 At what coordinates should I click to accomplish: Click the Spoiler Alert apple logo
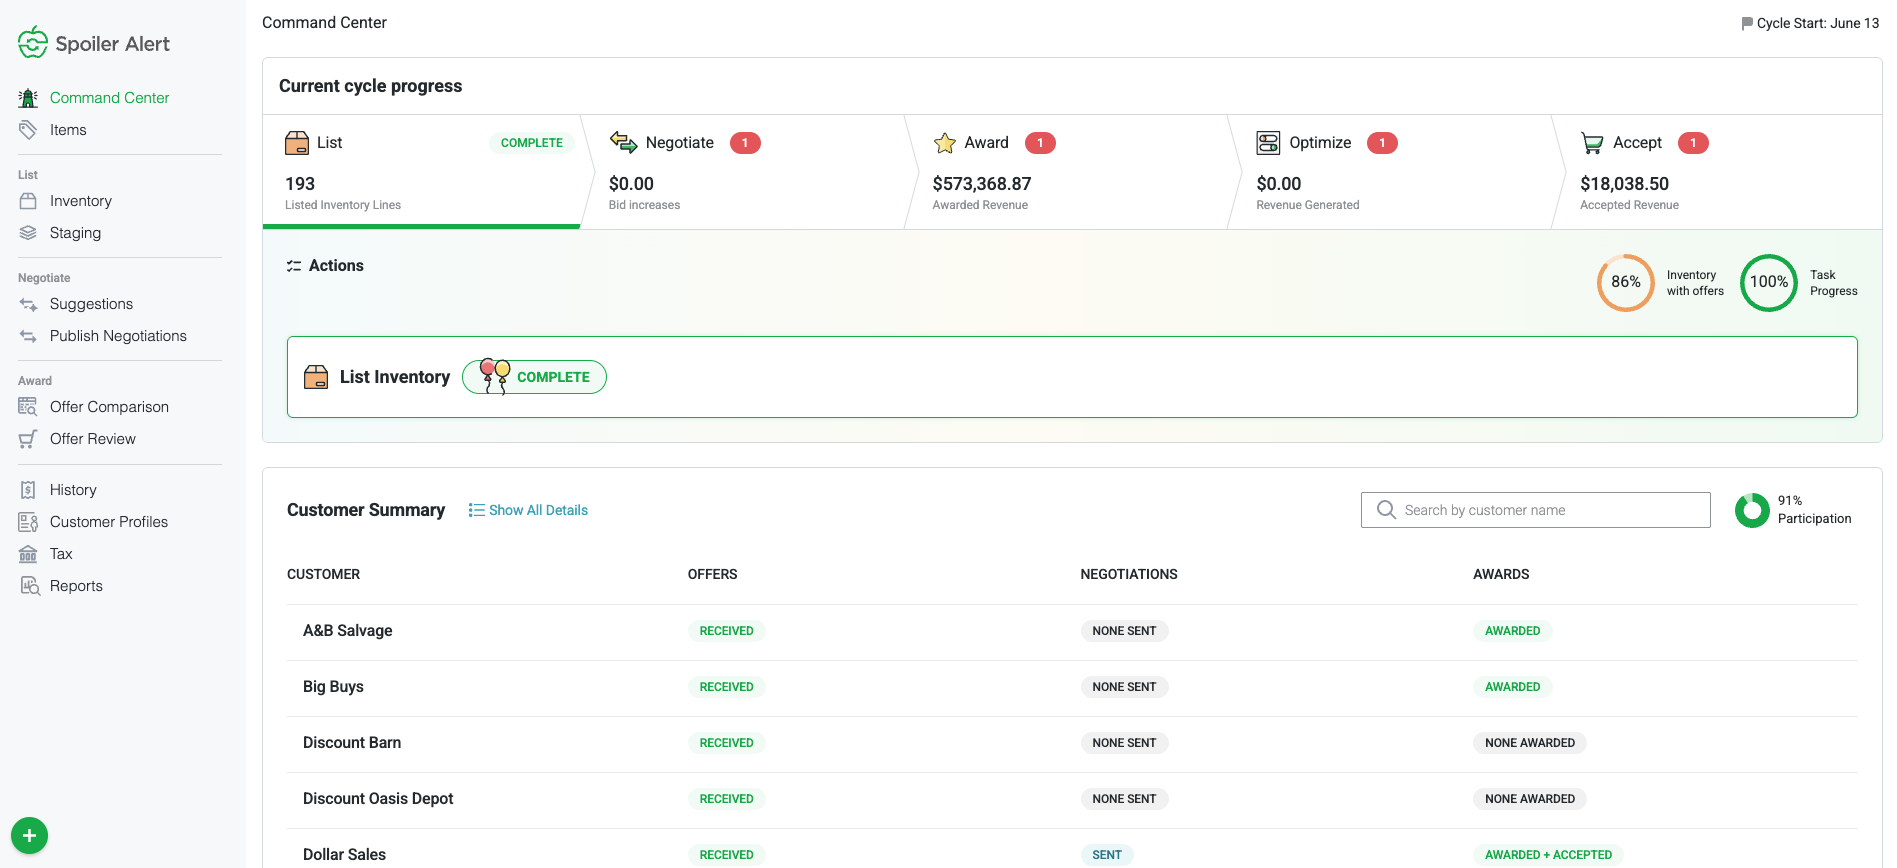point(33,42)
